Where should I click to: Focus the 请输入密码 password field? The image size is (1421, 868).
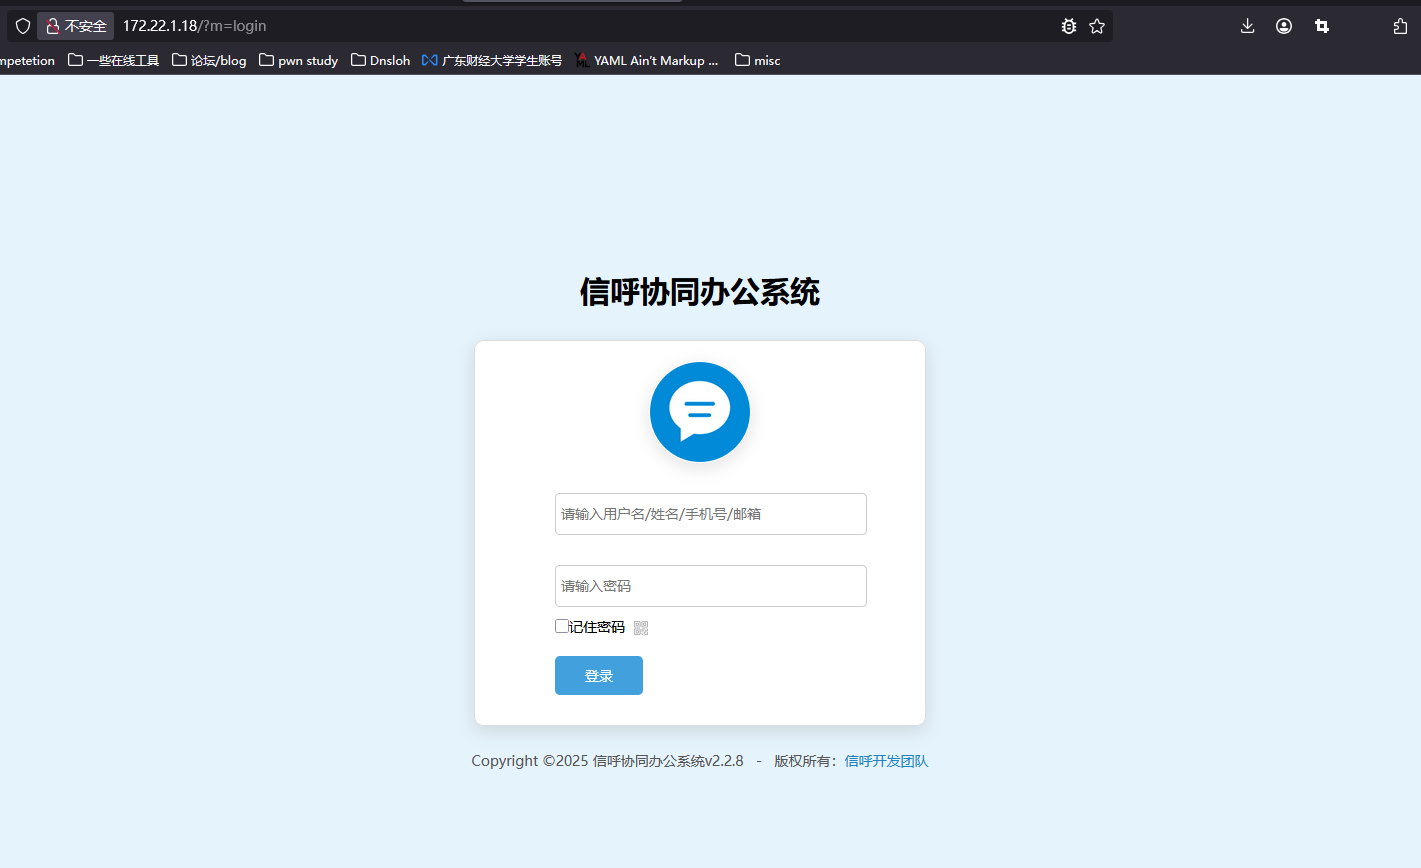tap(711, 586)
